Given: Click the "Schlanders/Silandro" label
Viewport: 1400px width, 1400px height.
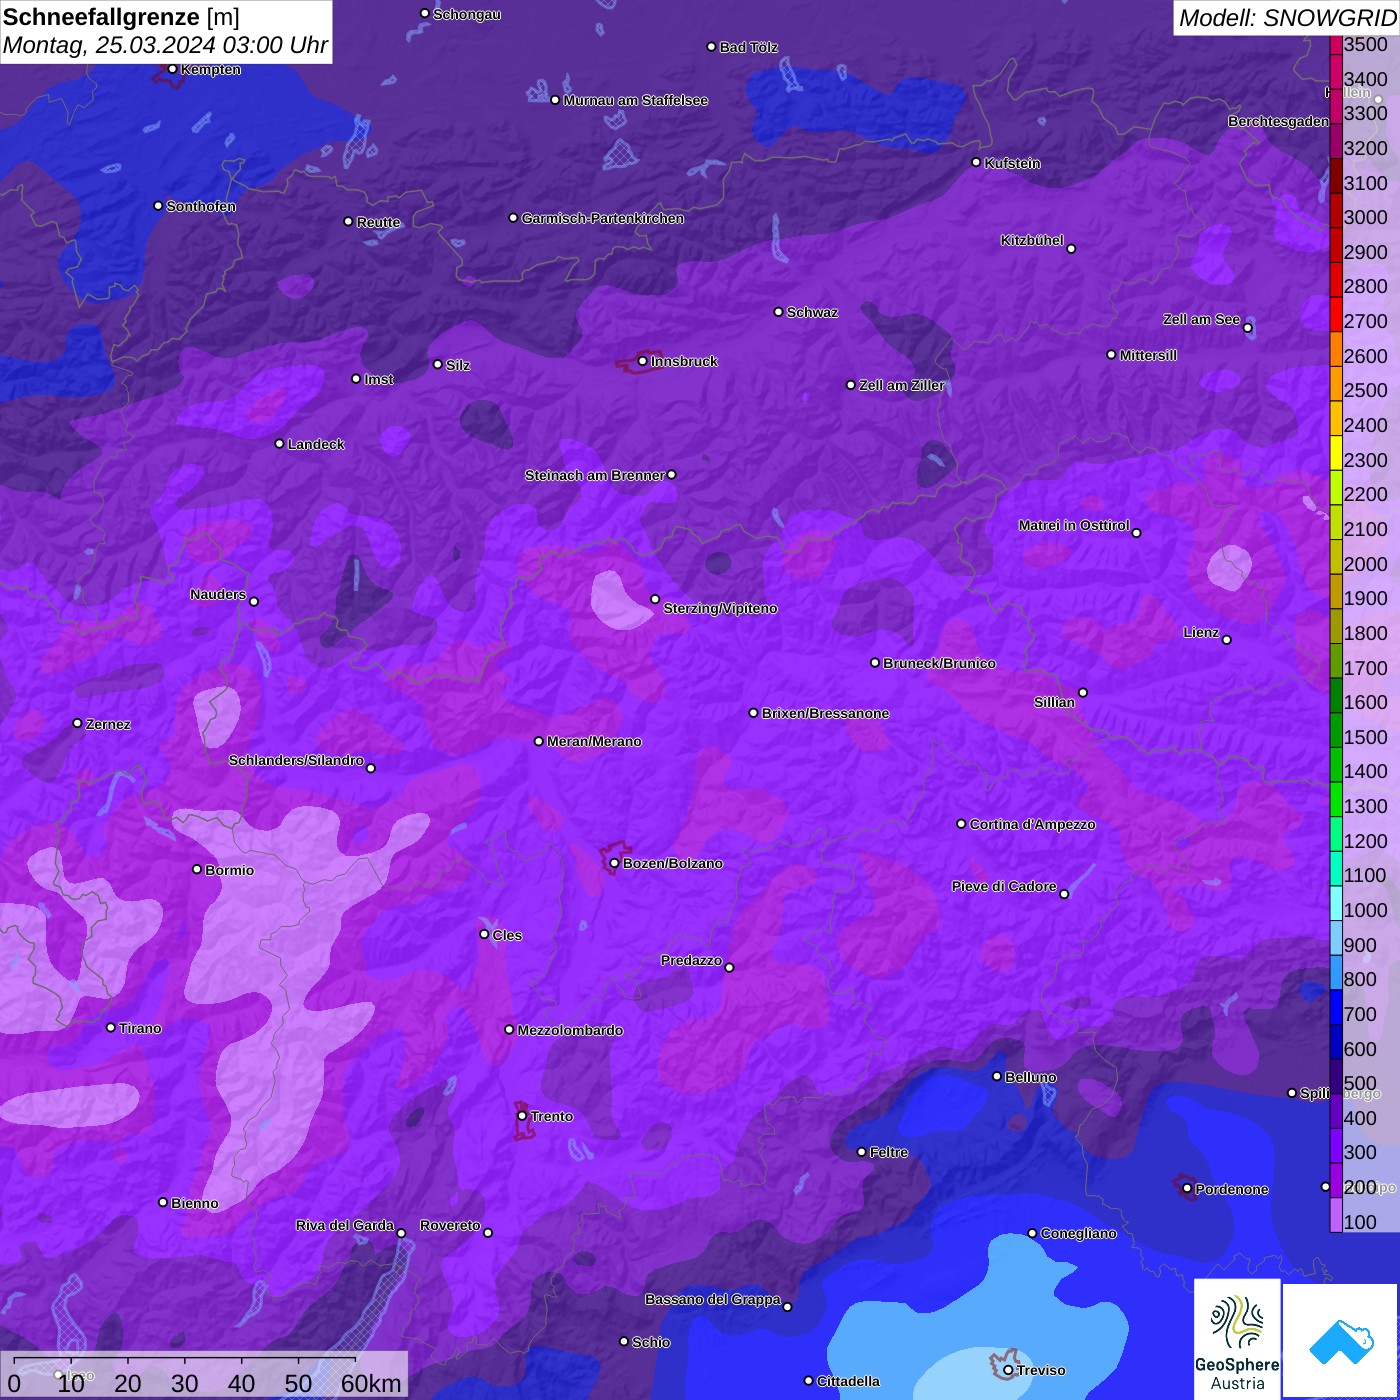Looking at the screenshot, I should tap(296, 760).
